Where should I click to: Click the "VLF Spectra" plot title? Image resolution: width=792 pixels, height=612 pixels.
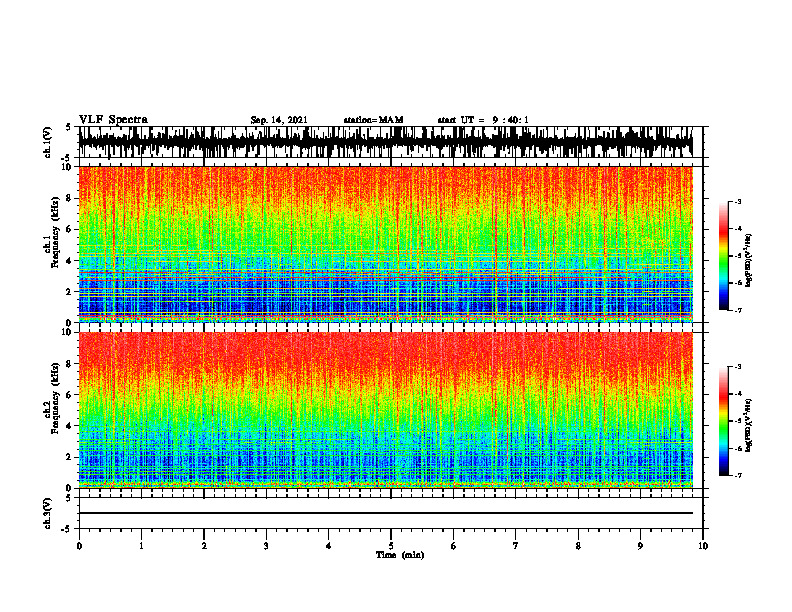click(x=113, y=120)
